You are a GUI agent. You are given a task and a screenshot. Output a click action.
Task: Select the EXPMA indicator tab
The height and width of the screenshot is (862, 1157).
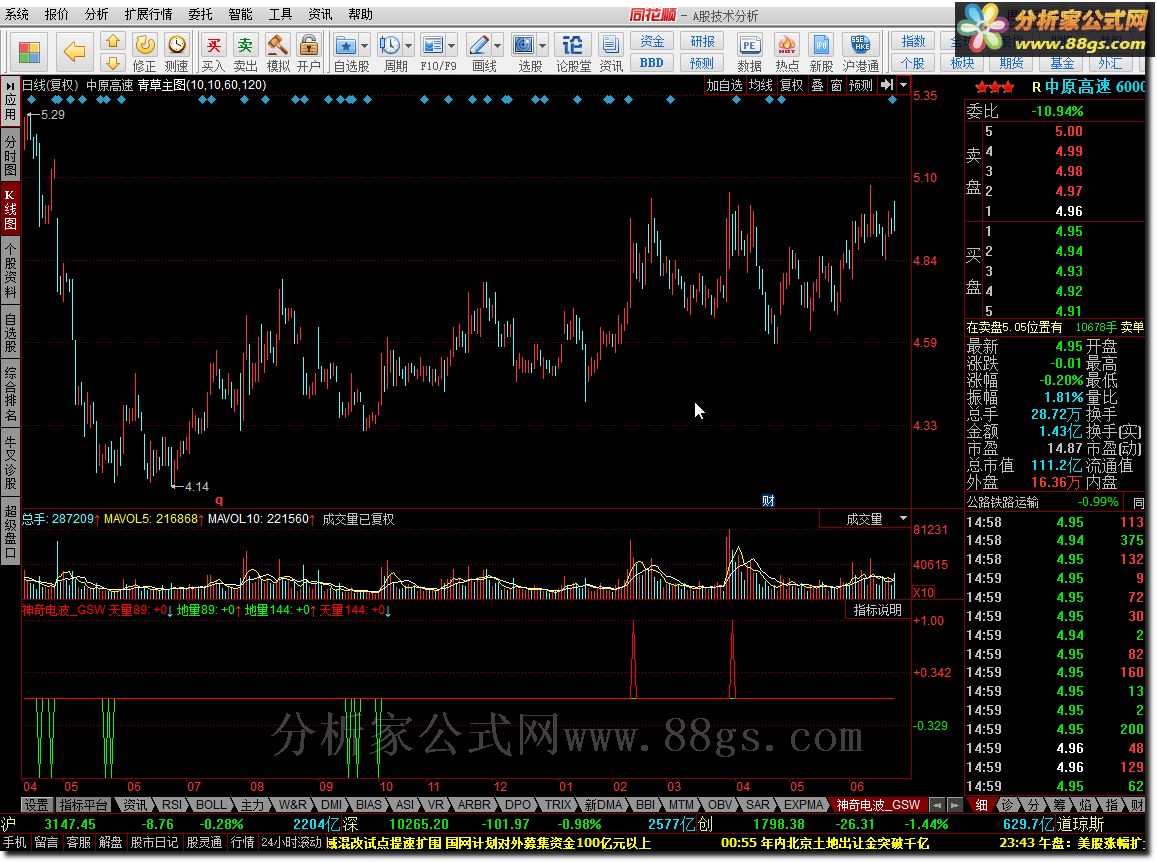pyautogui.click(x=803, y=804)
